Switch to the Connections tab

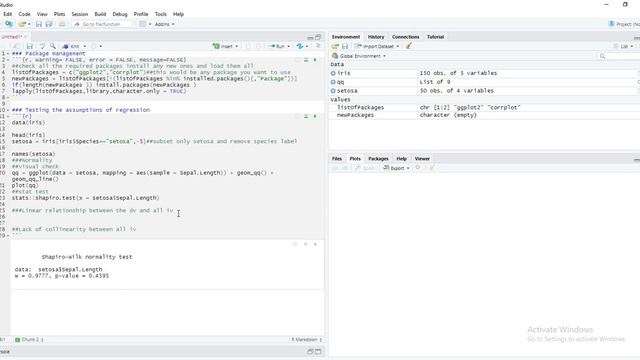(x=405, y=37)
